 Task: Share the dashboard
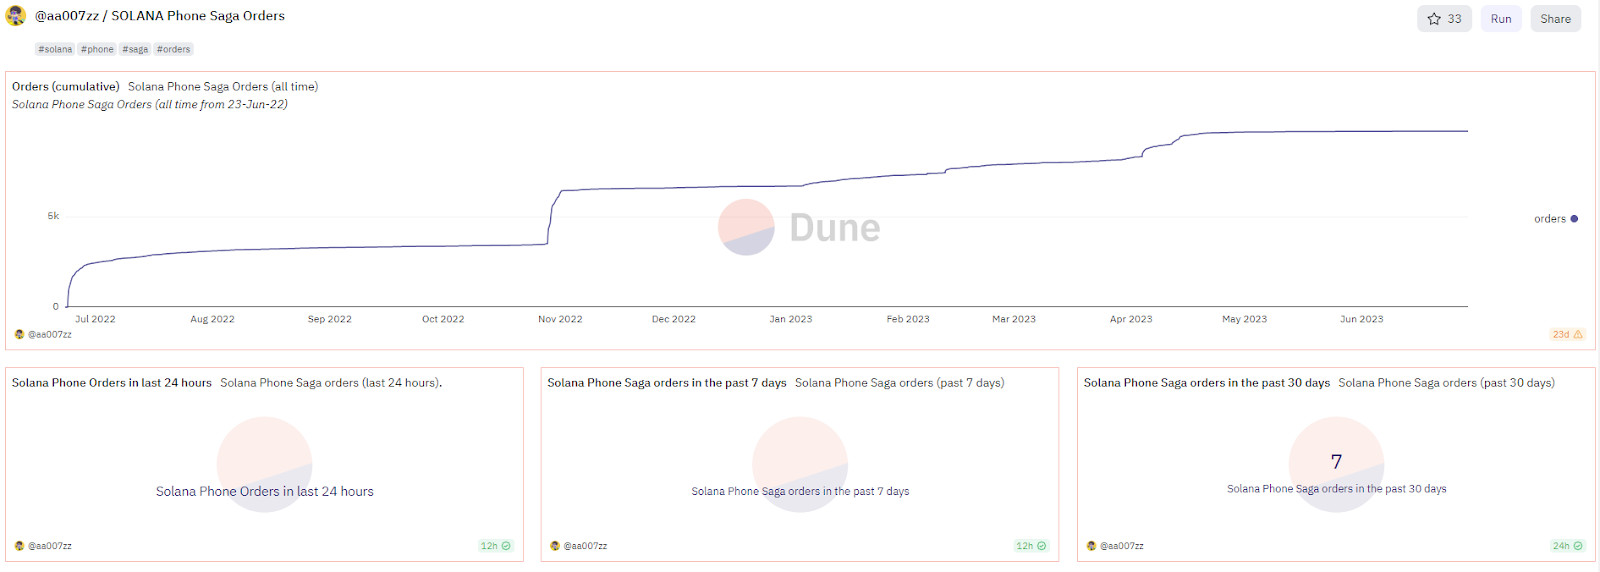1555,19
